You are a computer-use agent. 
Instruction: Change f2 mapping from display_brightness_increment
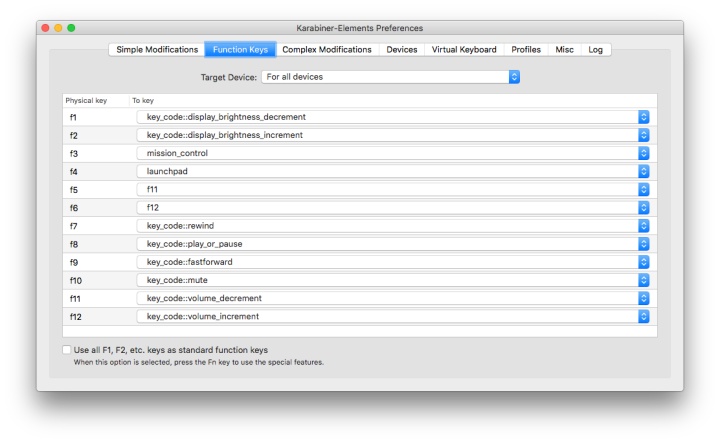(393, 135)
